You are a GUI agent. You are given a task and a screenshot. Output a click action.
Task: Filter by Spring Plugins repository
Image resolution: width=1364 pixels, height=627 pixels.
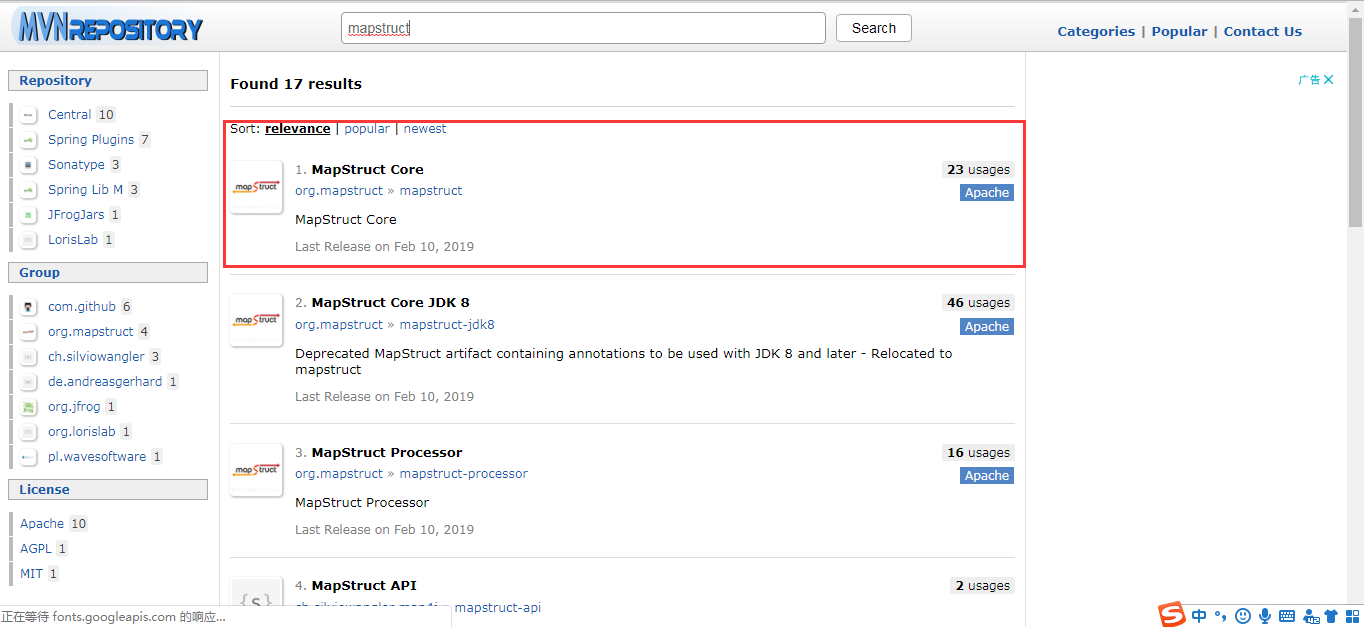tap(91, 140)
